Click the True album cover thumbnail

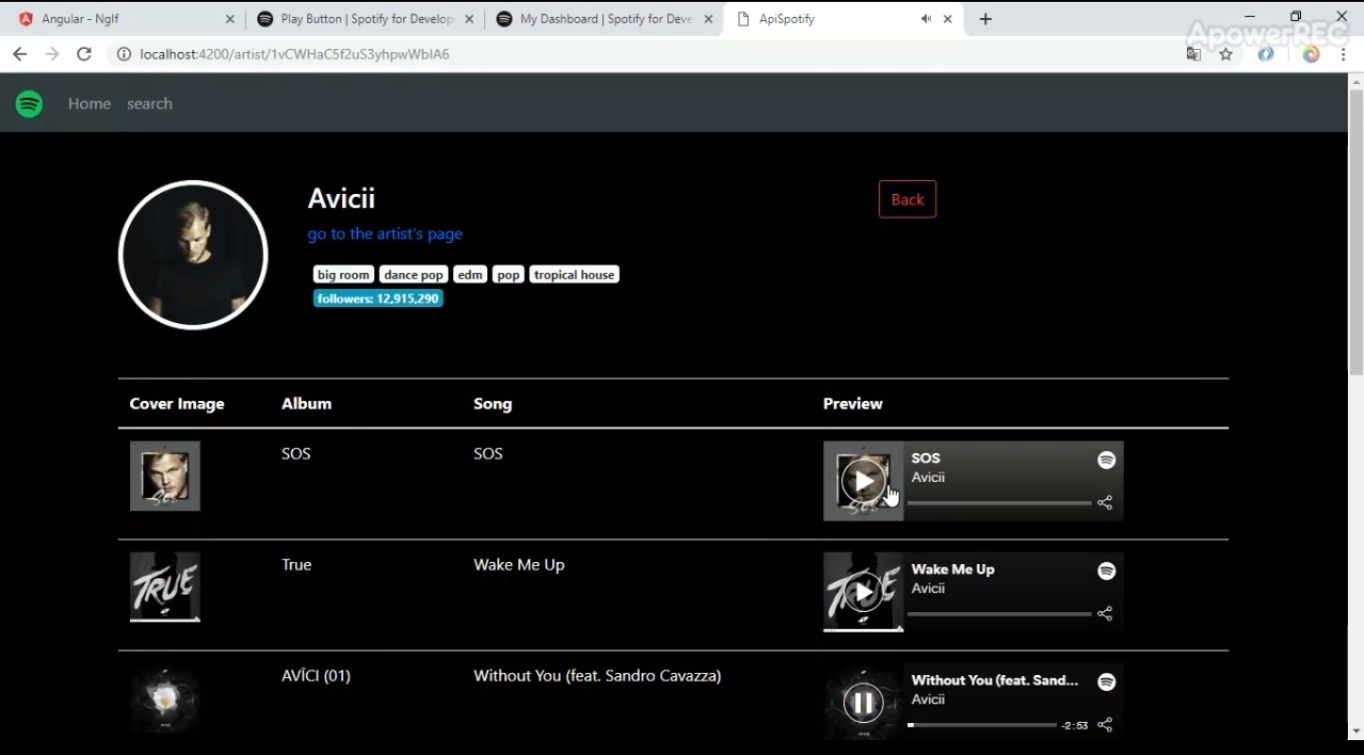pyautogui.click(x=164, y=587)
